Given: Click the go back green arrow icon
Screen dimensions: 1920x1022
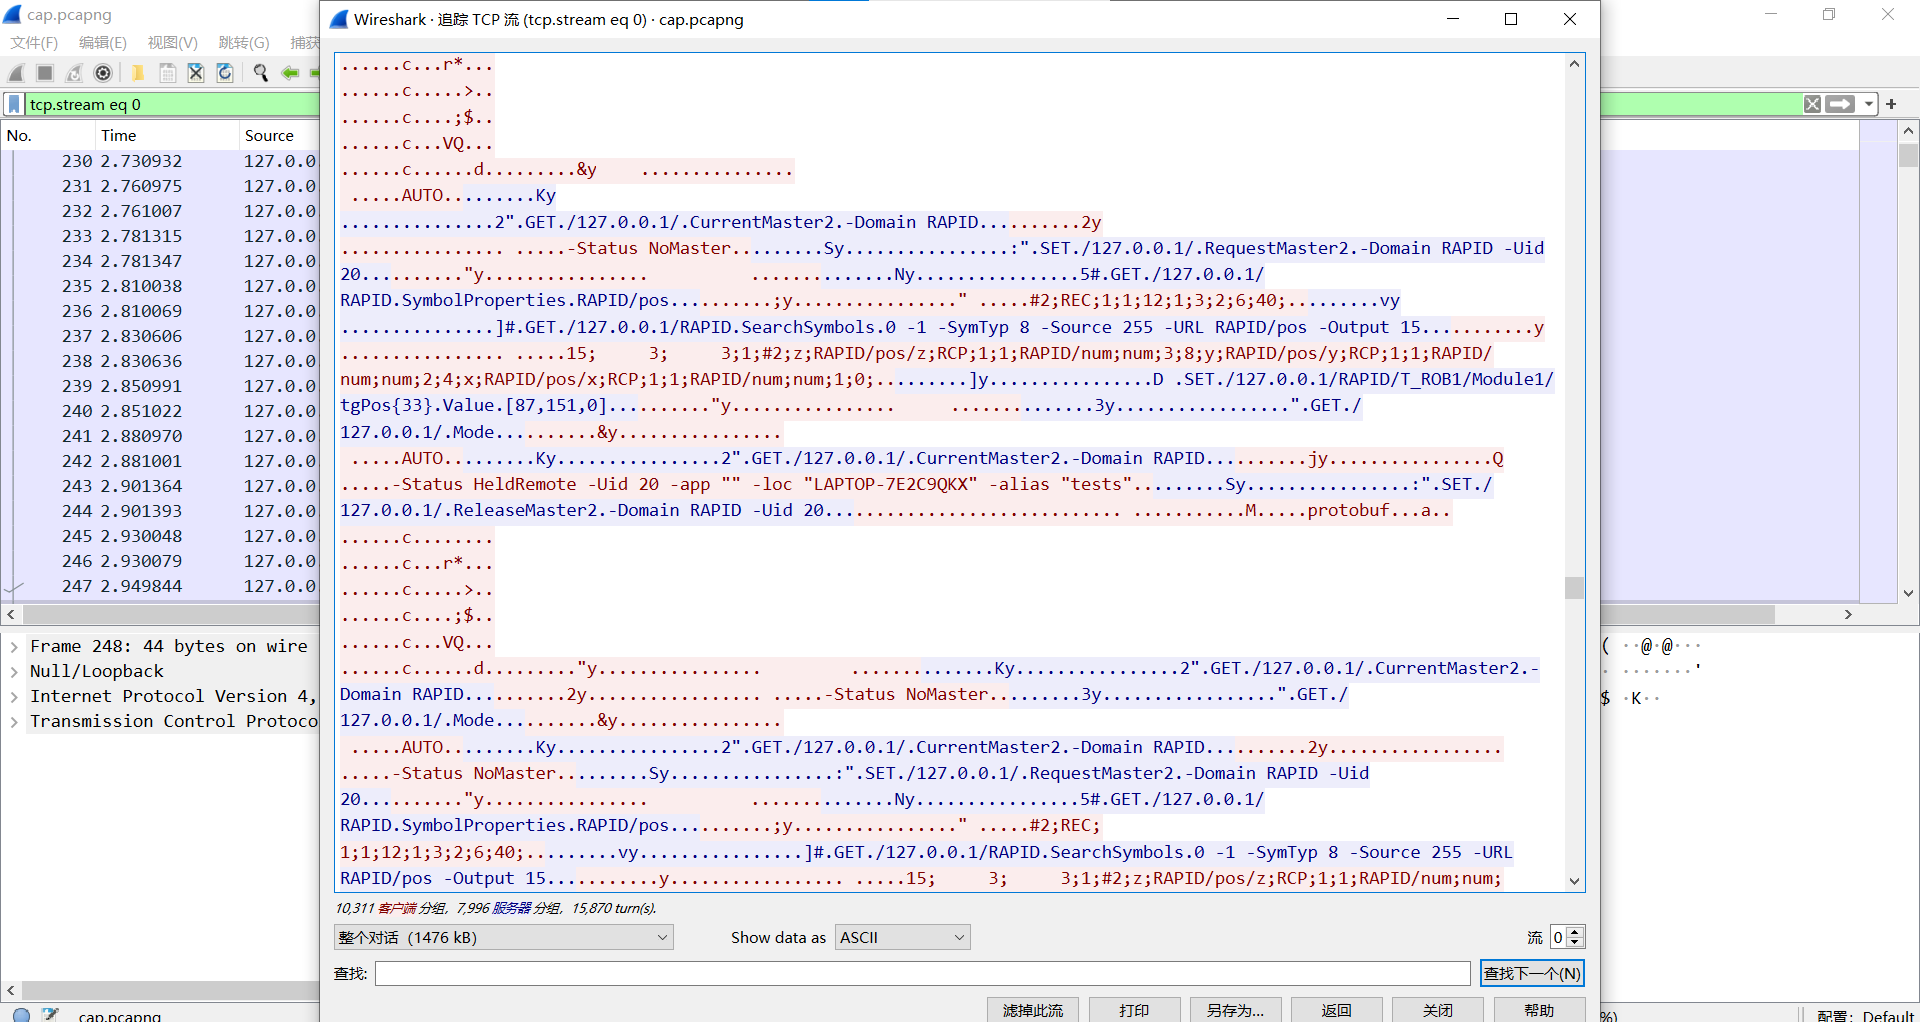Looking at the screenshot, I should tap(290, 73).
